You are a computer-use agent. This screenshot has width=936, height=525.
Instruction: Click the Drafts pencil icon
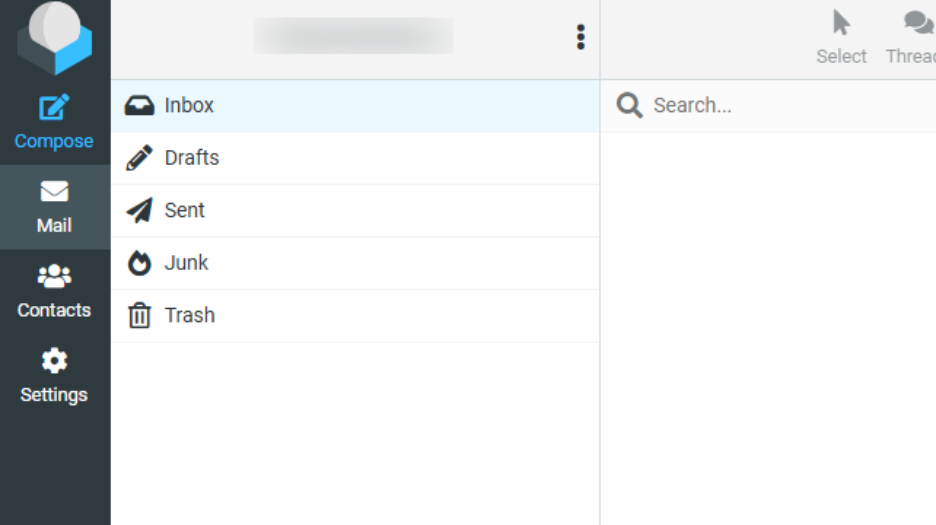(x=139, y=158)
